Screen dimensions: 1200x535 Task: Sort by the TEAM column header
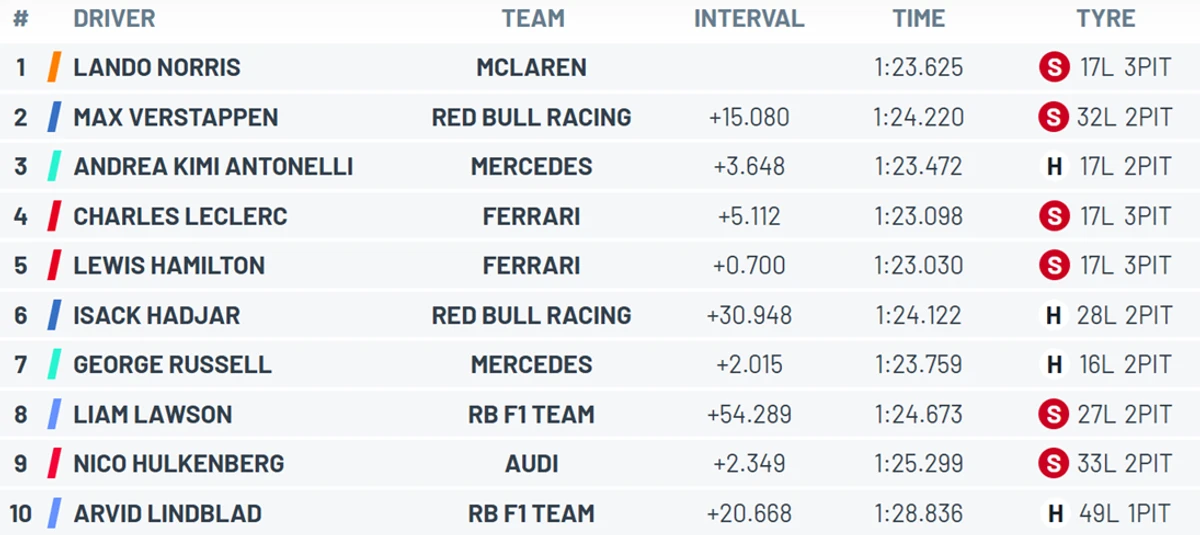click(x=533, y=19)
